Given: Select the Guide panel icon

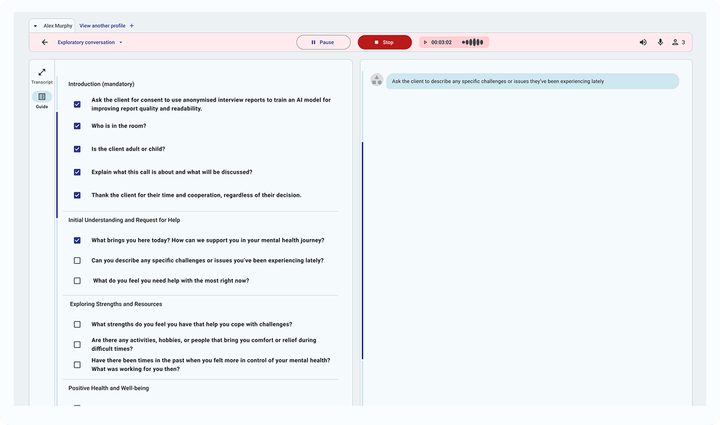Looking at the screenshot, I should 41,97.
